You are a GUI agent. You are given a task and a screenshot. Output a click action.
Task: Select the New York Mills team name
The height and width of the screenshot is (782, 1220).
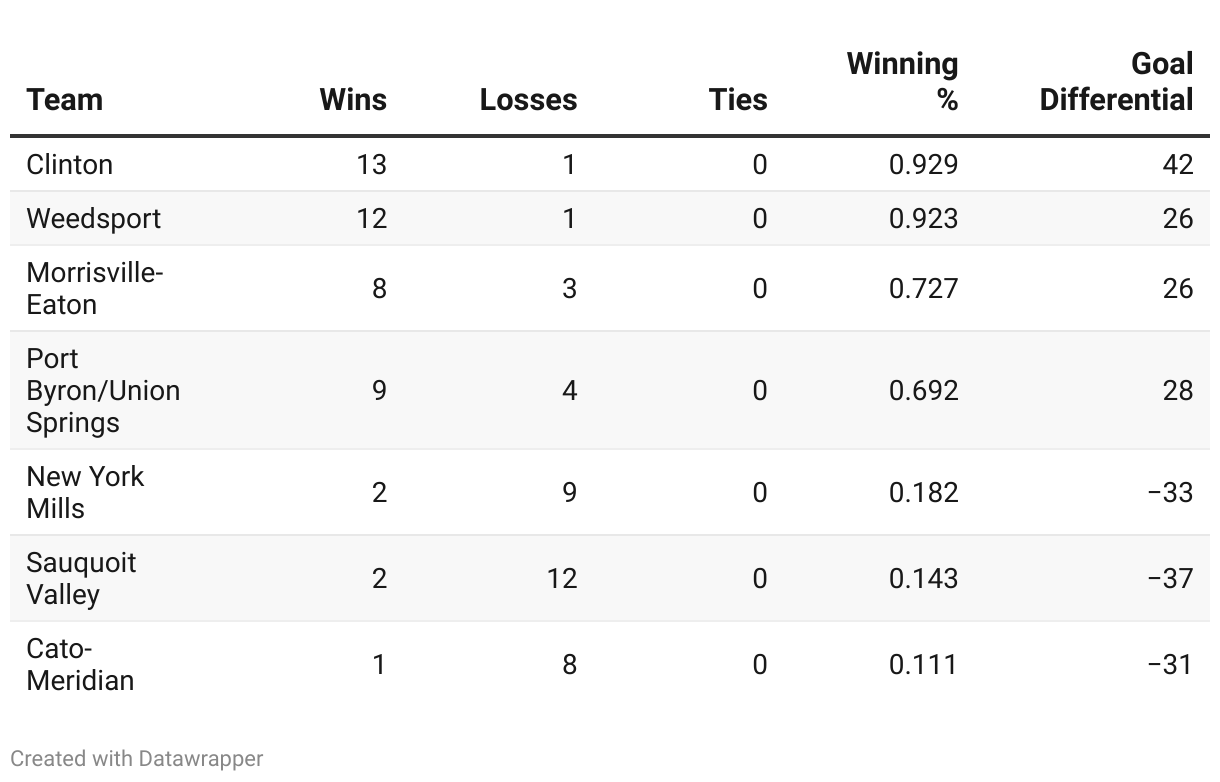click(x=85, y=492)
